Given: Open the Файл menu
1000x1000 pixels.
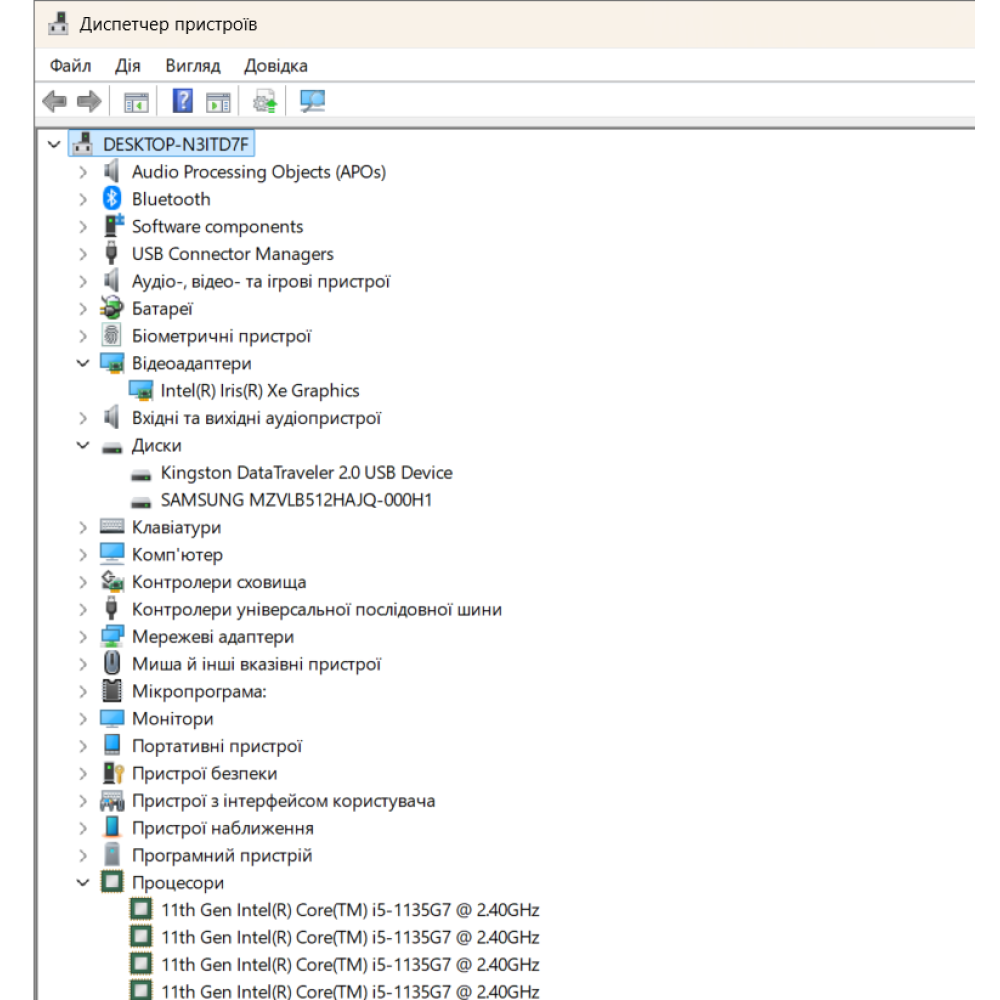Looking at the screenshot, I should click(70, 66).
